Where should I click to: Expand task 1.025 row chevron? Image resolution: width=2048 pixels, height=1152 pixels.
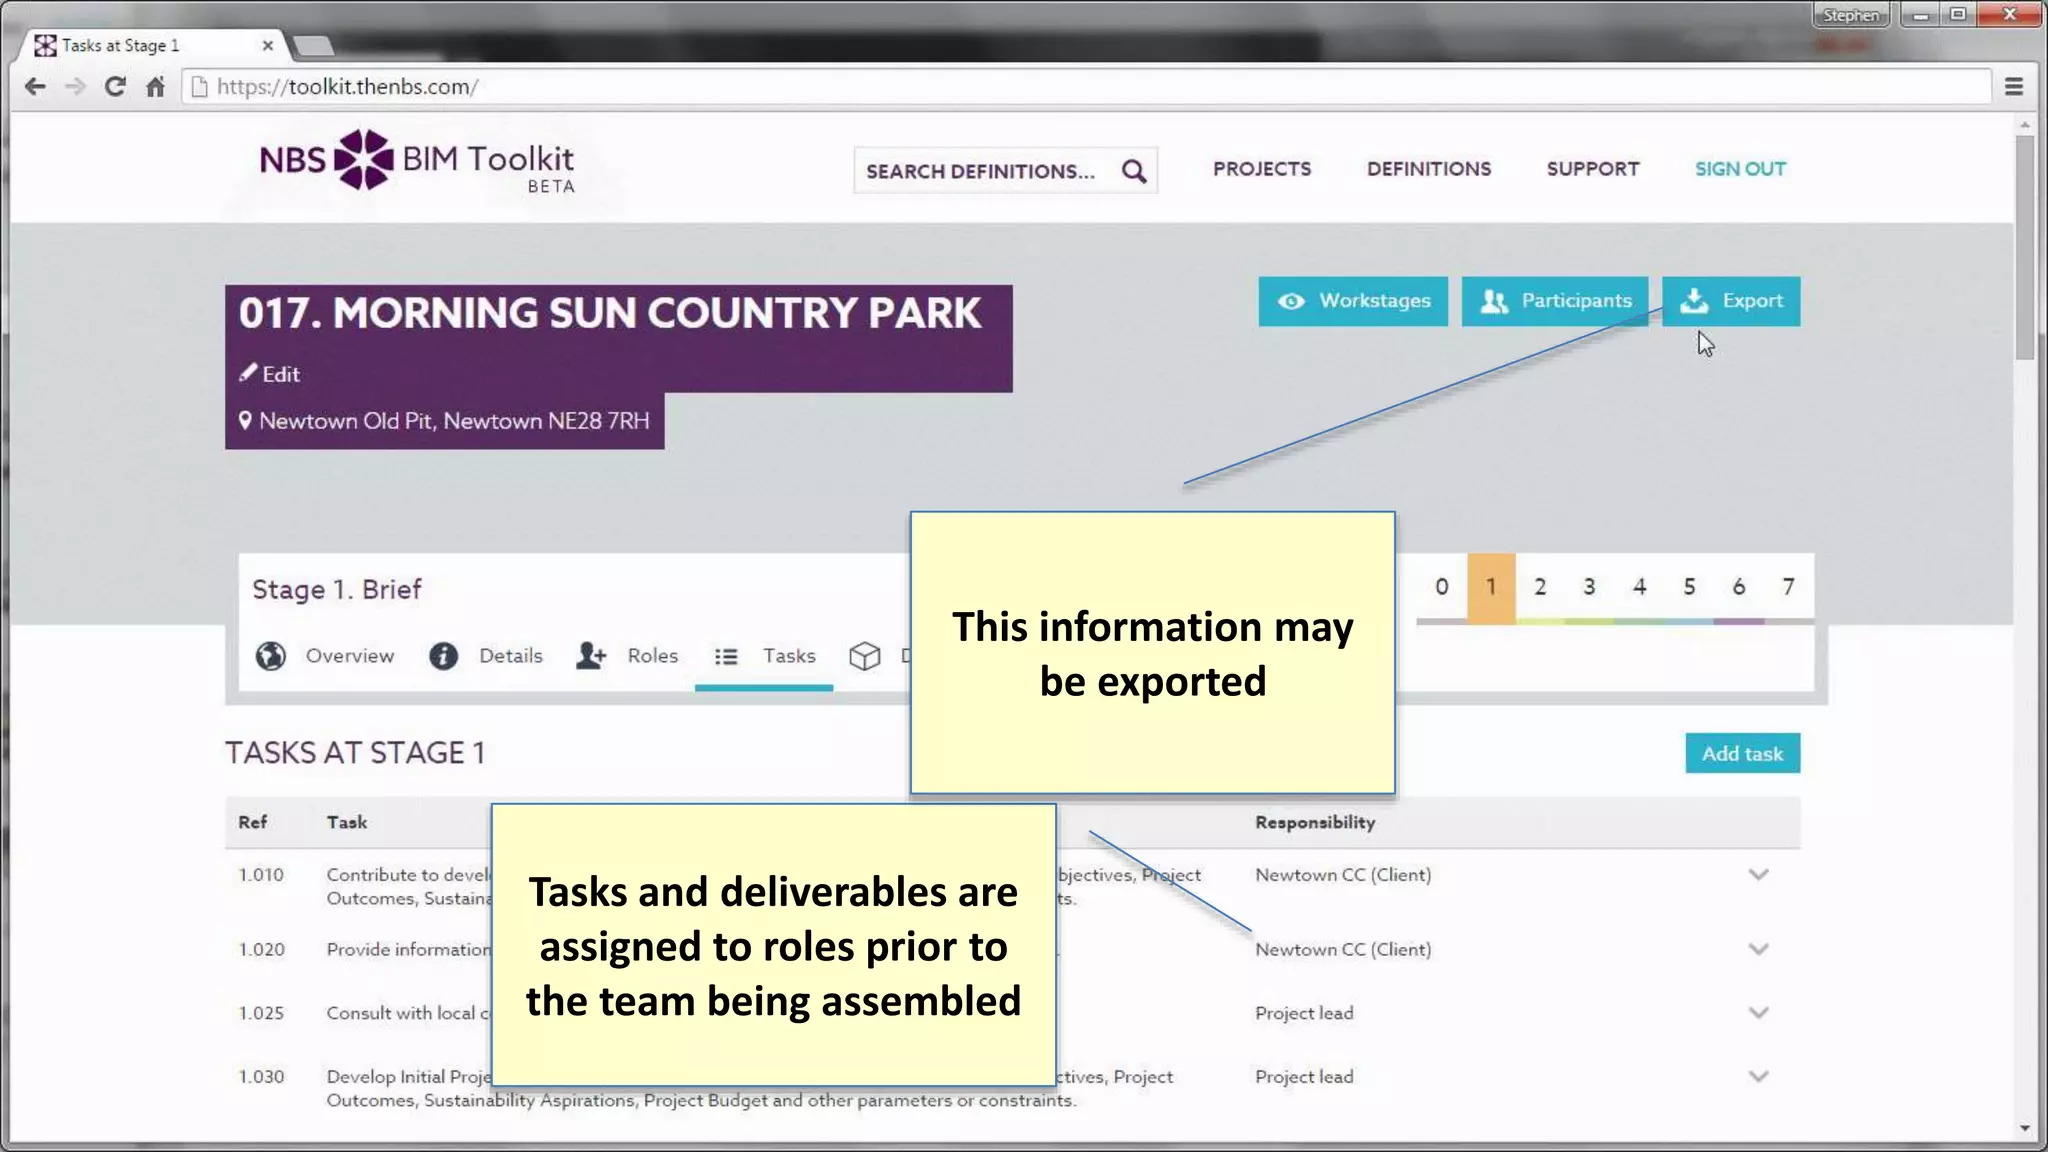1759,1013
